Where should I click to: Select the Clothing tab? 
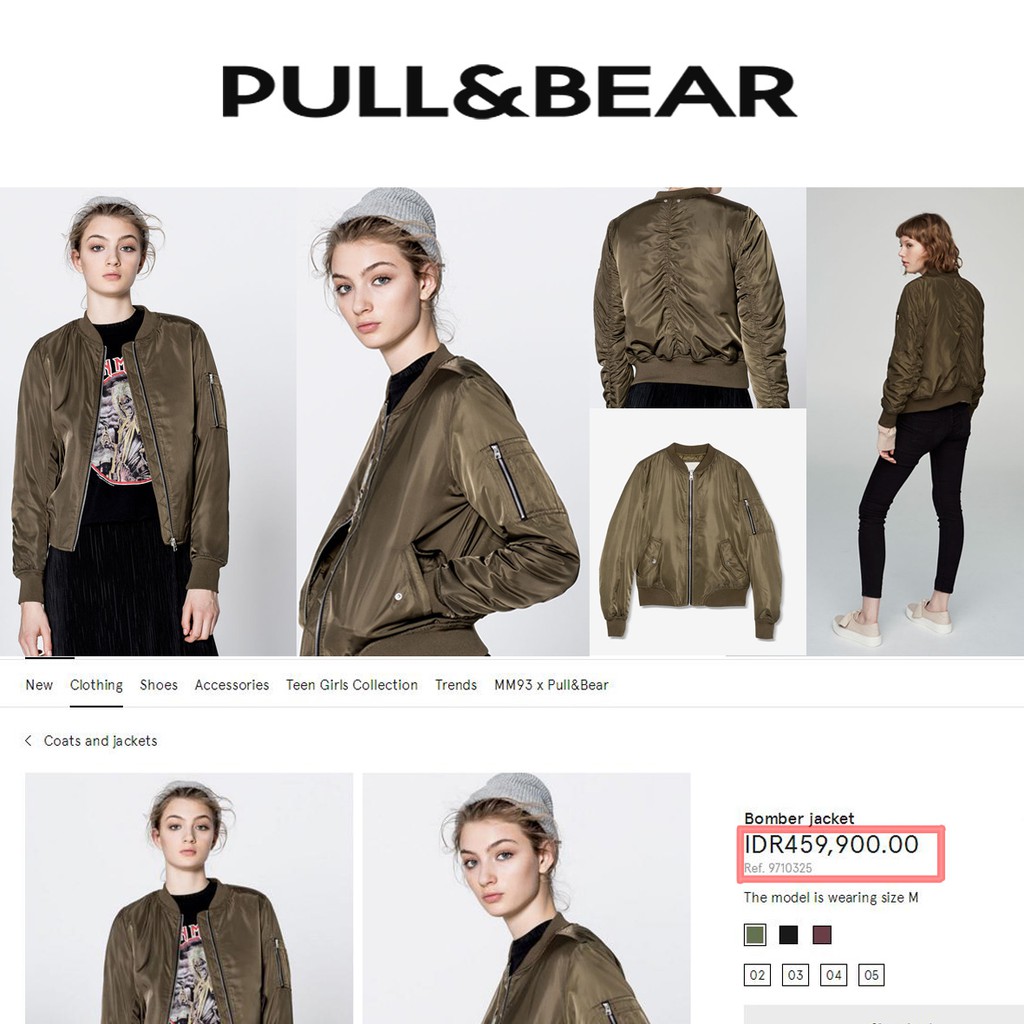(97, 685)
